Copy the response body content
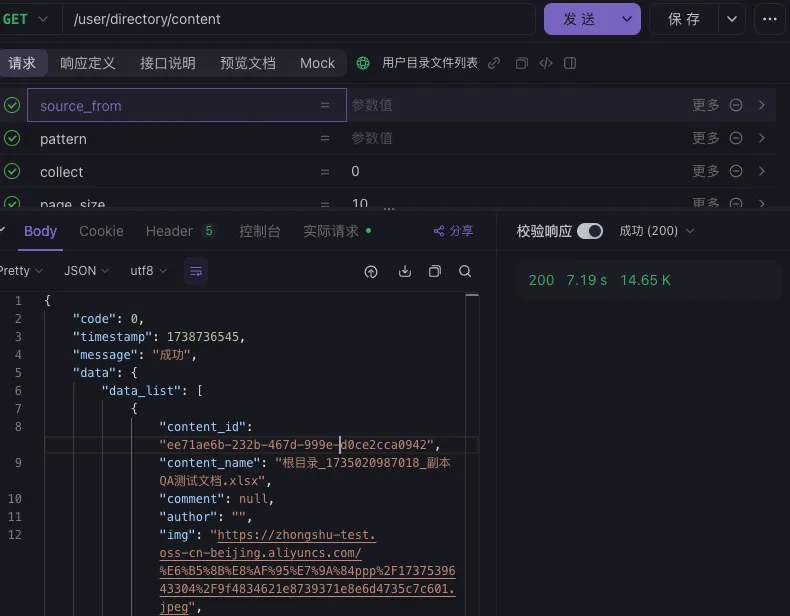 (x=435, y=271)
